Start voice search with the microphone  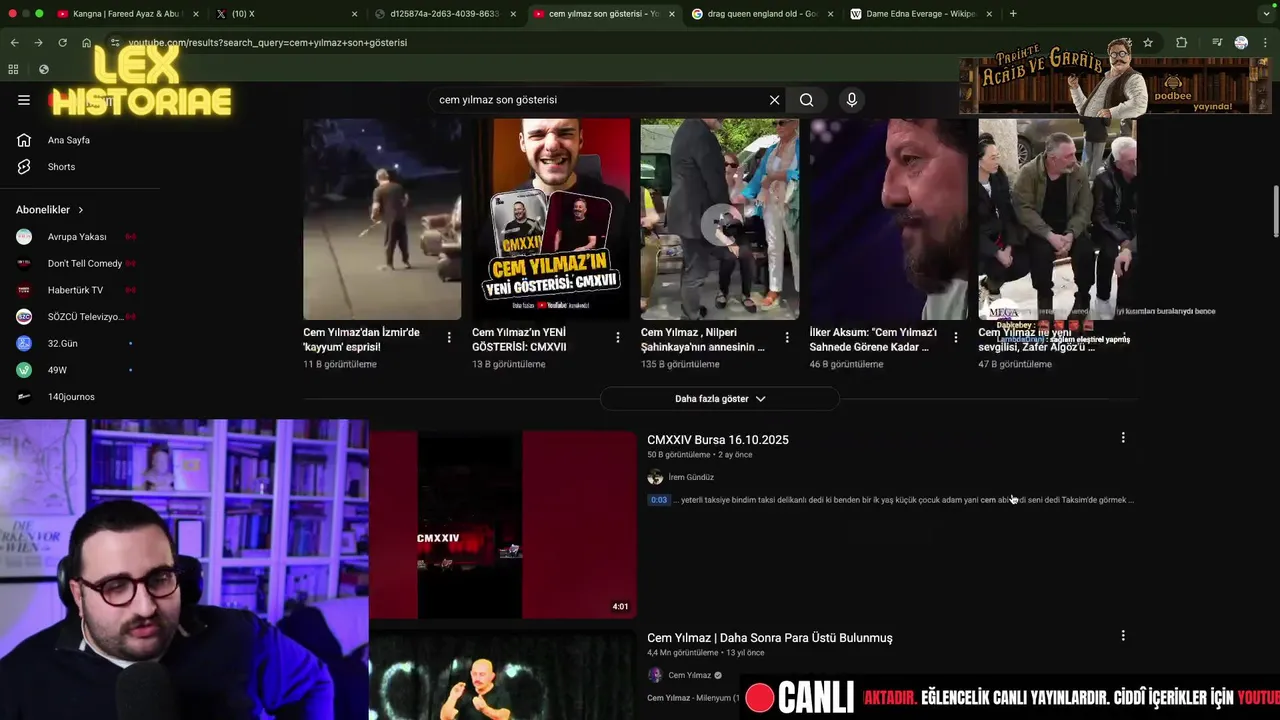[x=852, y=100]
